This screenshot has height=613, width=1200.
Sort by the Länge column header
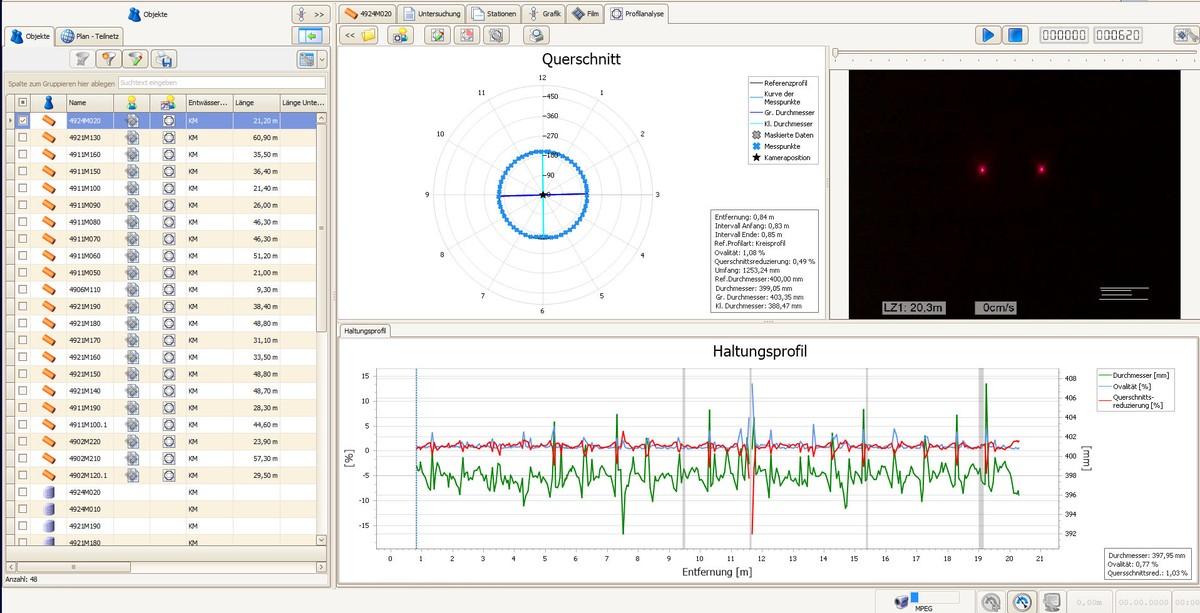click(251, 102)
